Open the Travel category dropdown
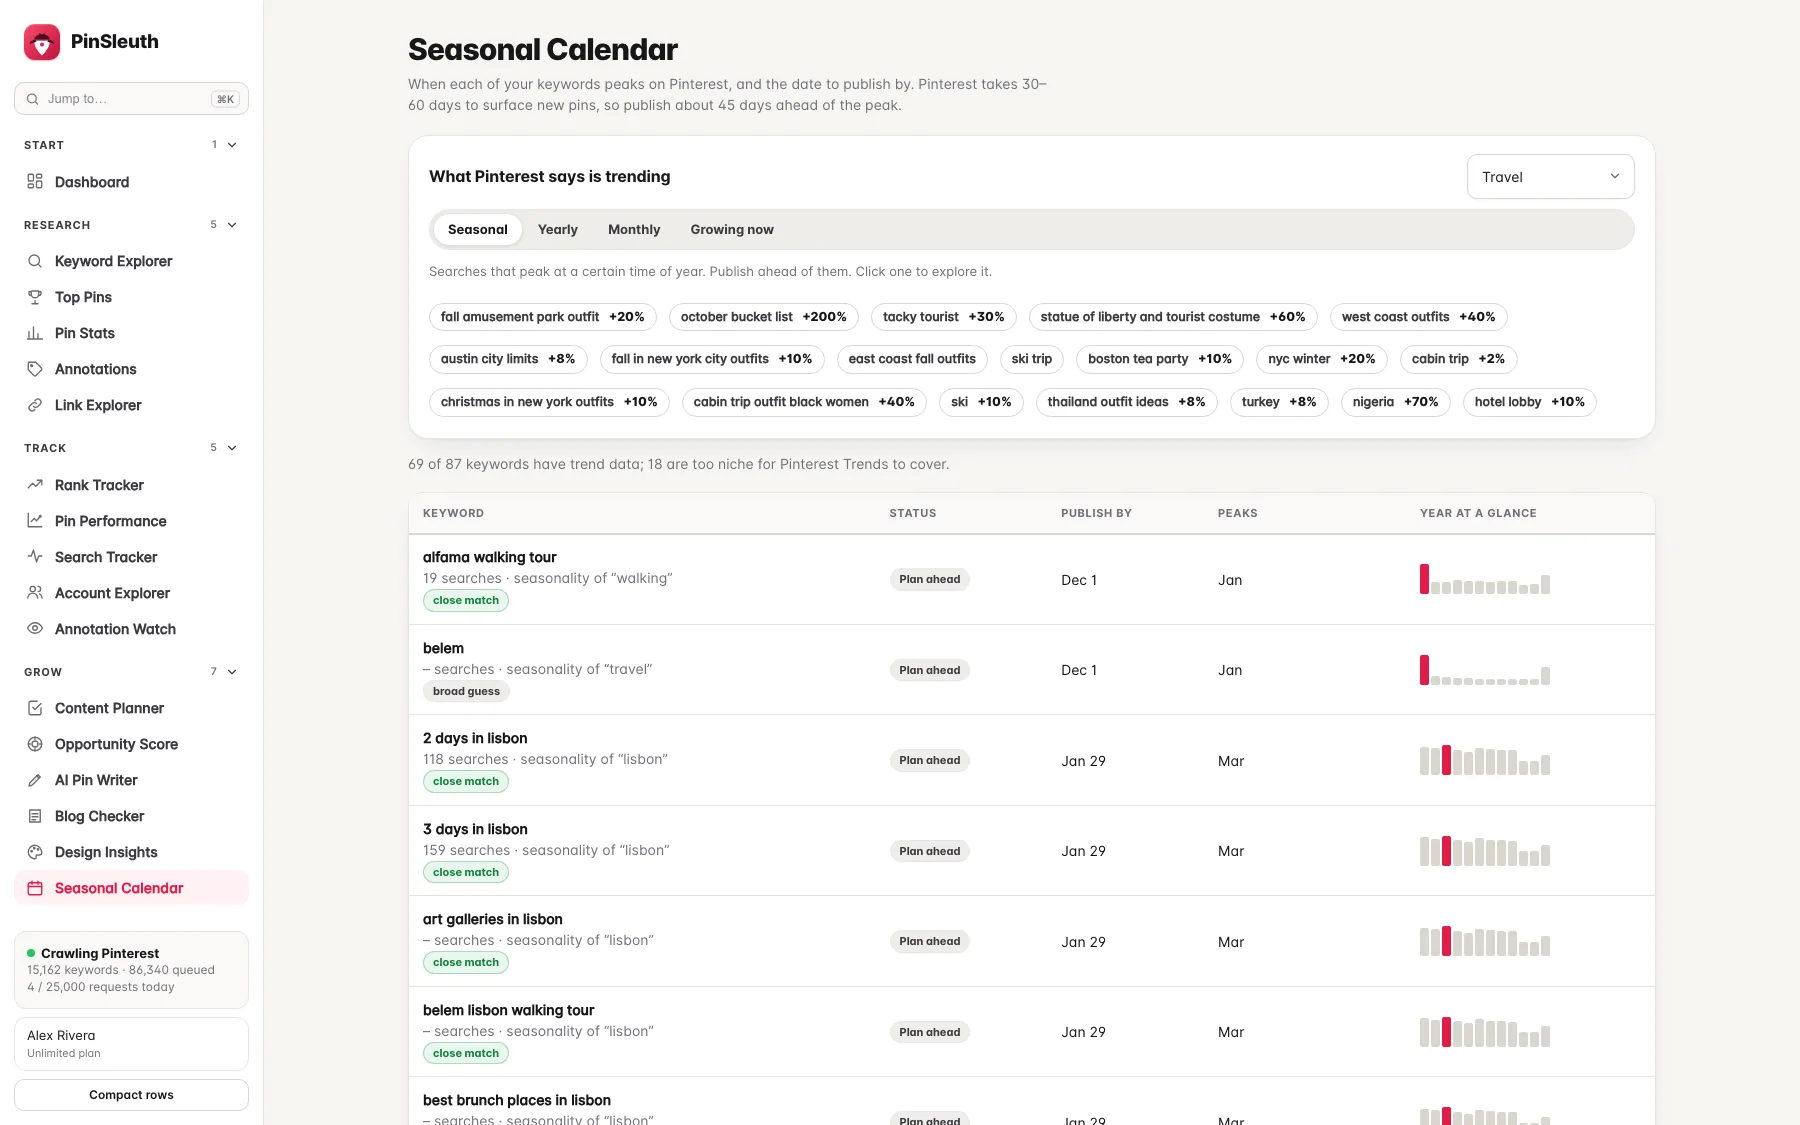Screen dimensions: 1800x1125 [x=1550, y=177]
